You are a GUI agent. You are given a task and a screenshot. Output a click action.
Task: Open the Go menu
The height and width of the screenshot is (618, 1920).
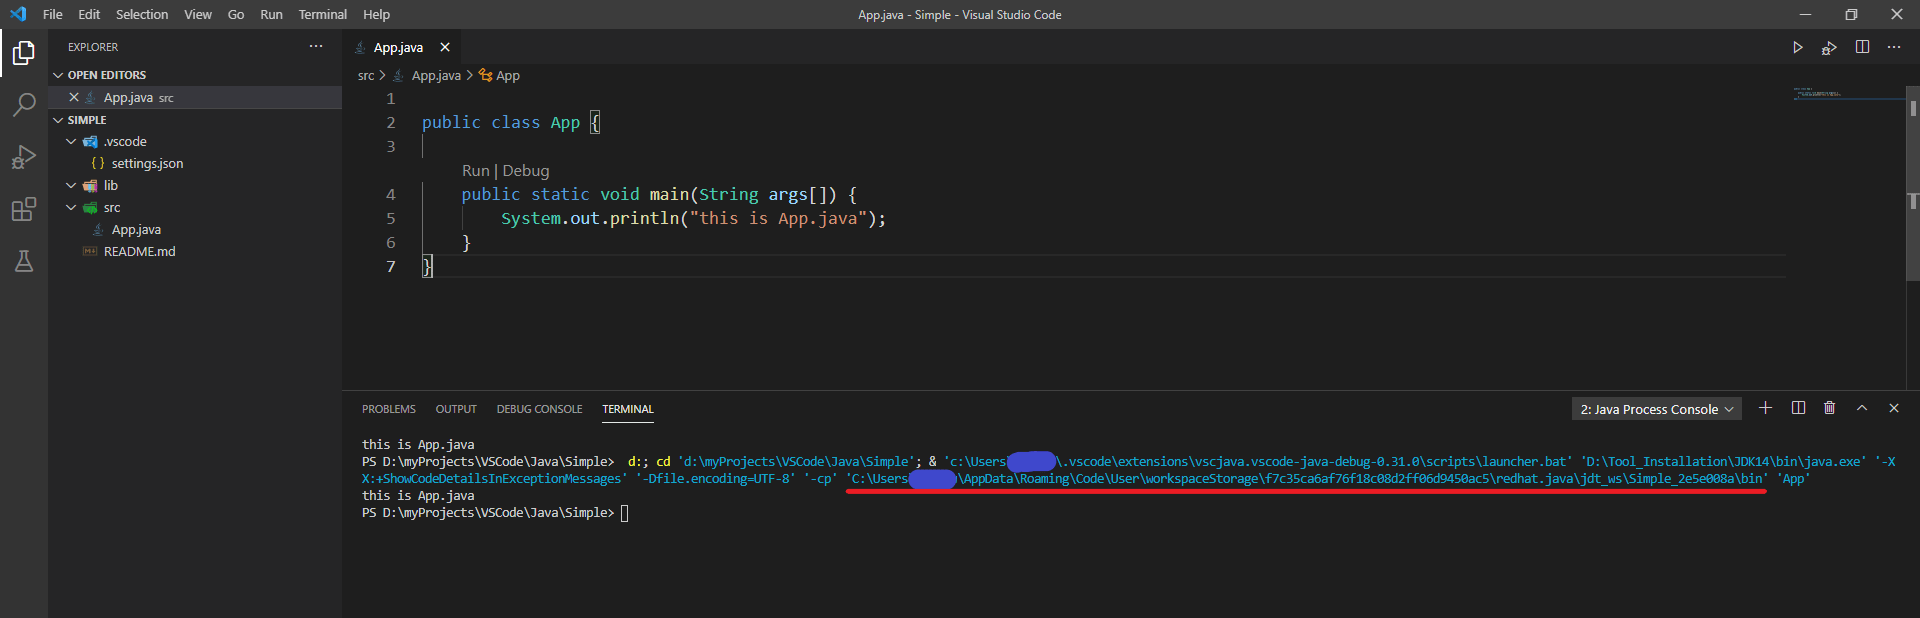click(236, 14)
